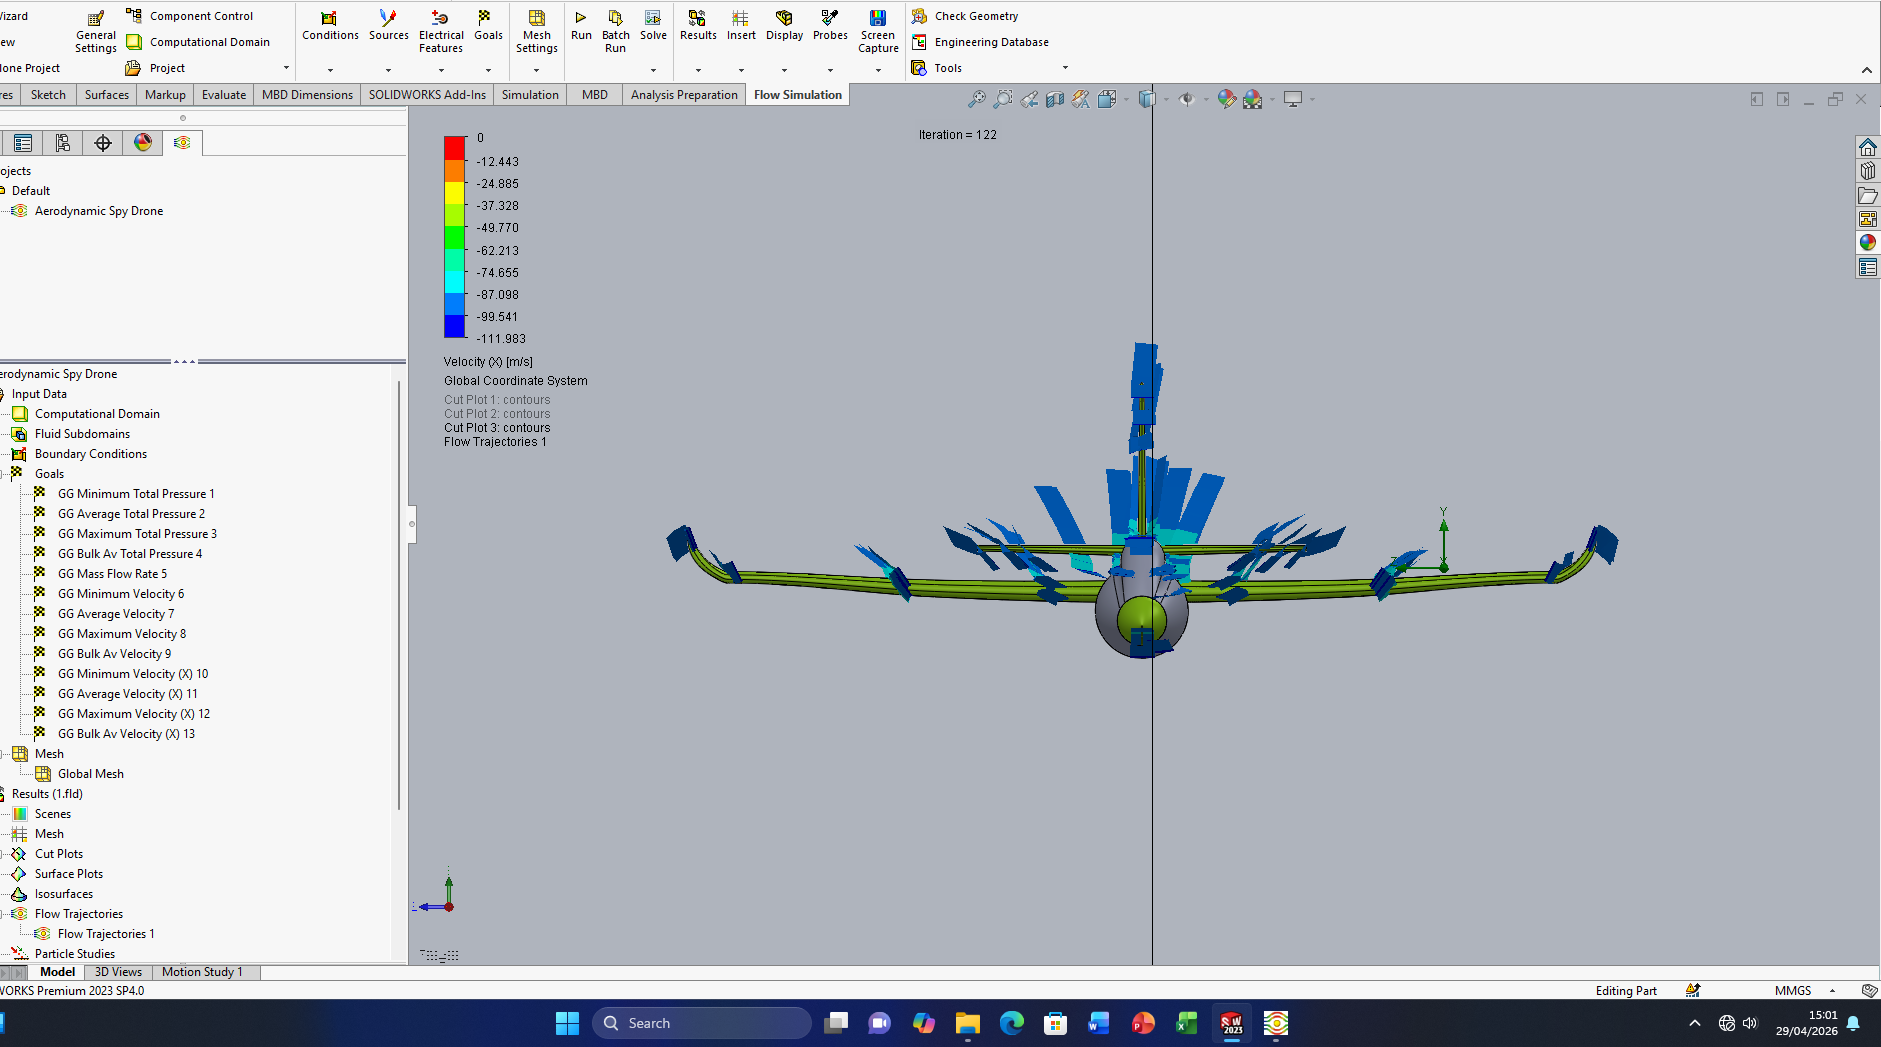Open the Sketch ribbon tab

(x=48, y=95)
